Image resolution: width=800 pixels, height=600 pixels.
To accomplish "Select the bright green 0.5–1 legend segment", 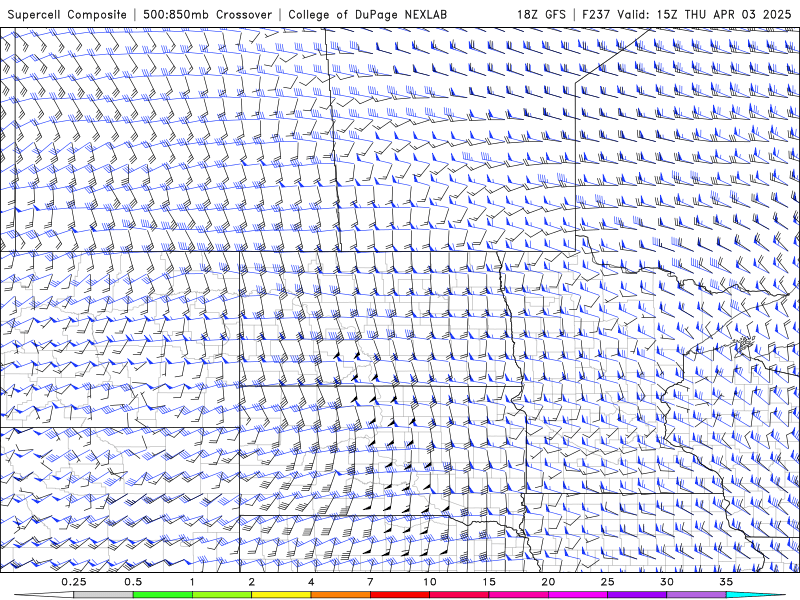I will coord(163,595).
